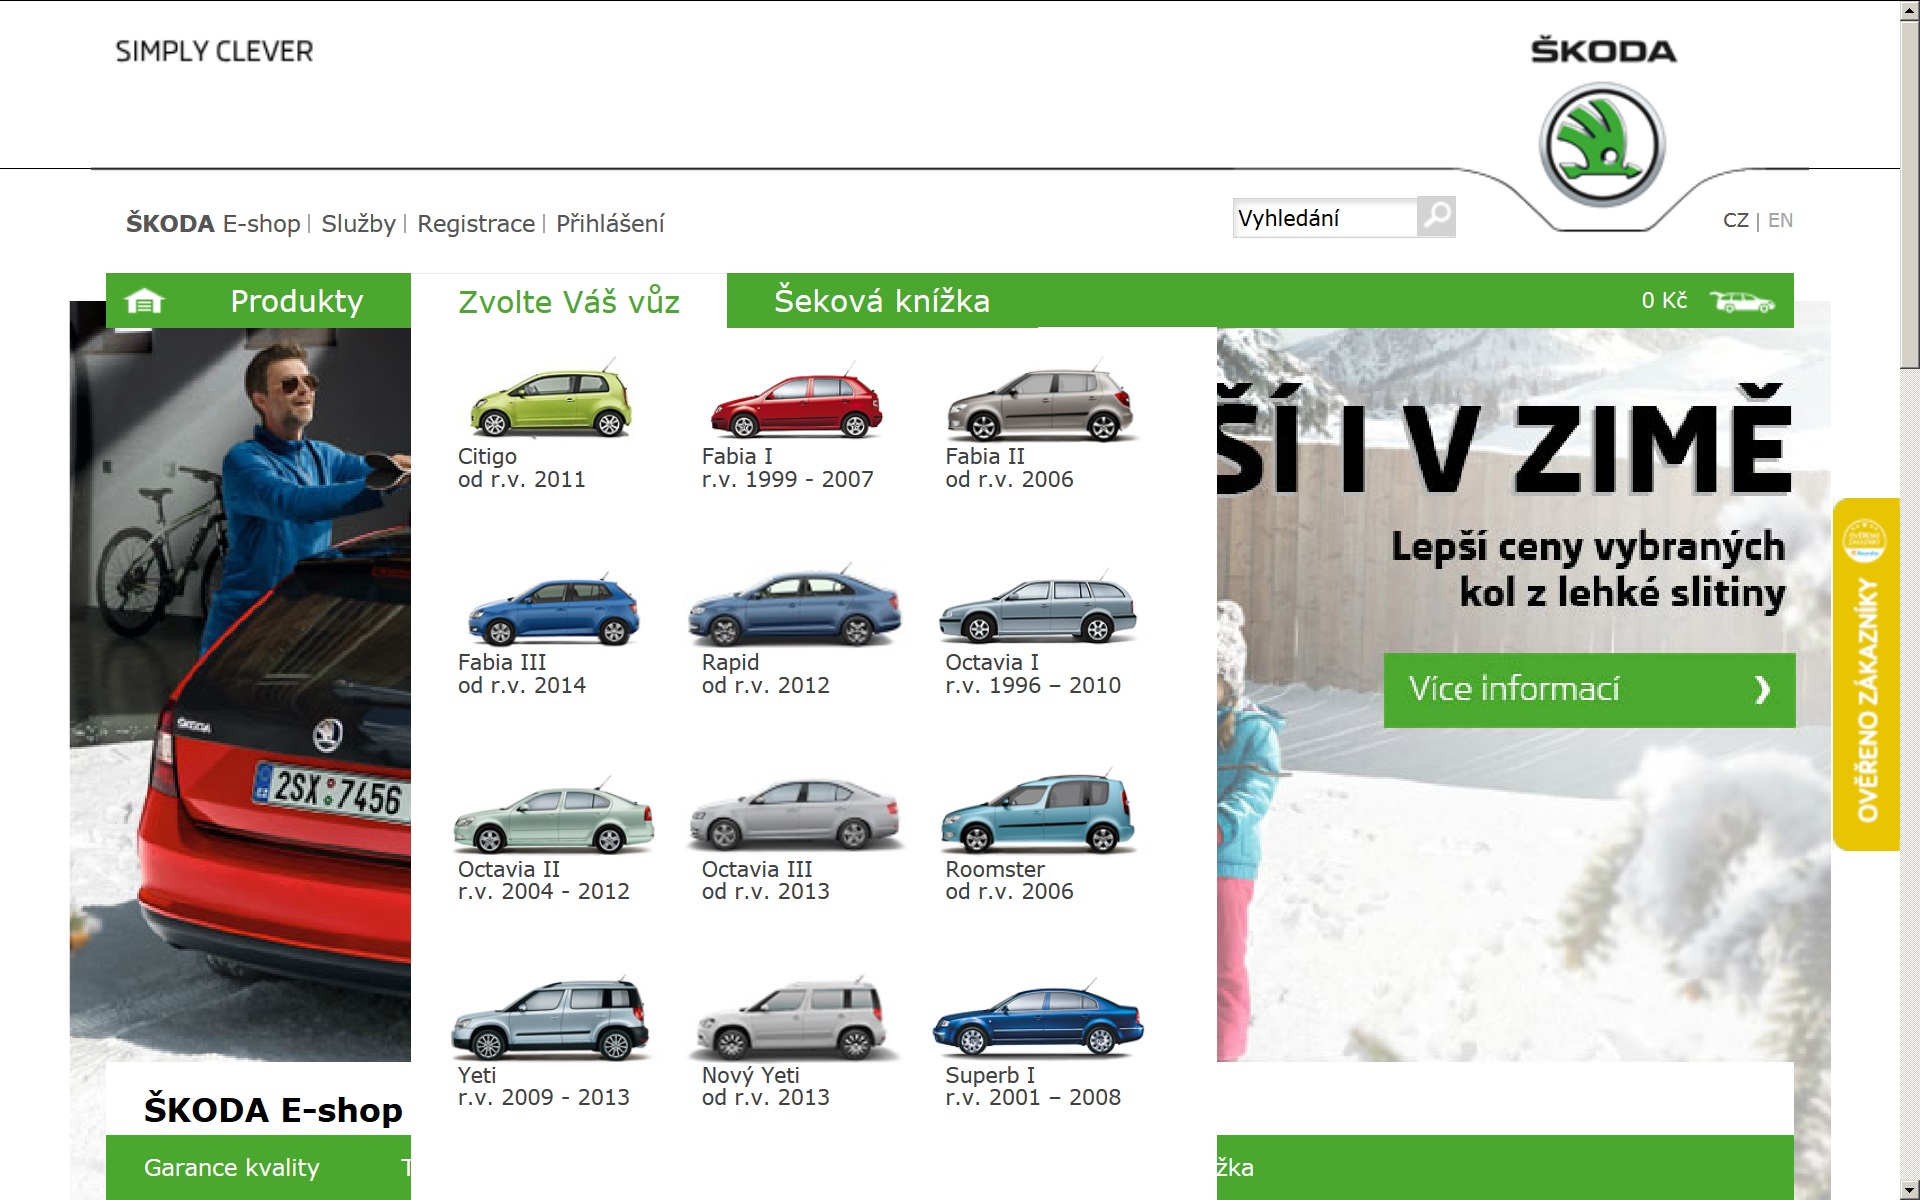Open the Zvolte Váš vůz tab

(569, 301)
